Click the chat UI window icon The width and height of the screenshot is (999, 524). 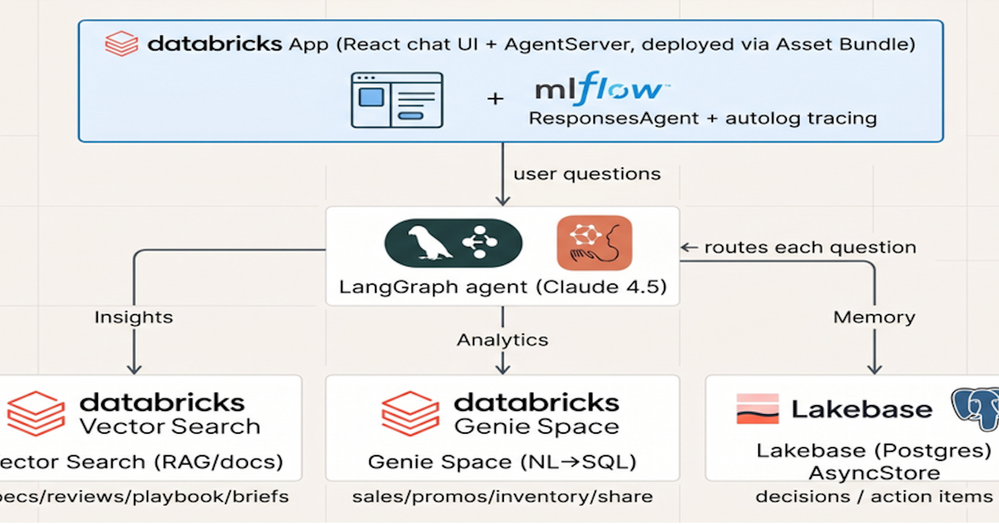coord(397,100)
